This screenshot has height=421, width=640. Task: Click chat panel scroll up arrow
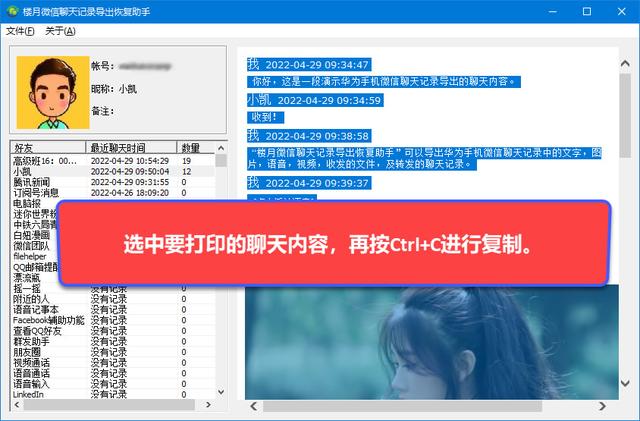(x=625, y=63)
